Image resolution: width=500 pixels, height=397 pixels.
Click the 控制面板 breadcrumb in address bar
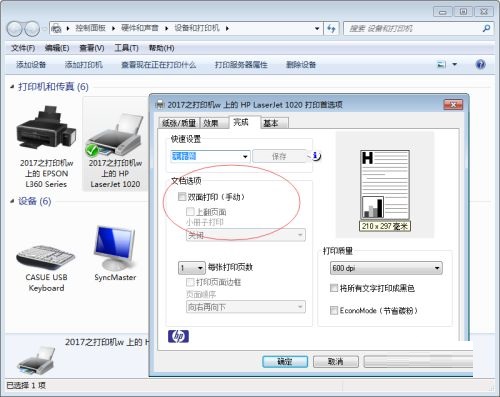coord(90,28)
